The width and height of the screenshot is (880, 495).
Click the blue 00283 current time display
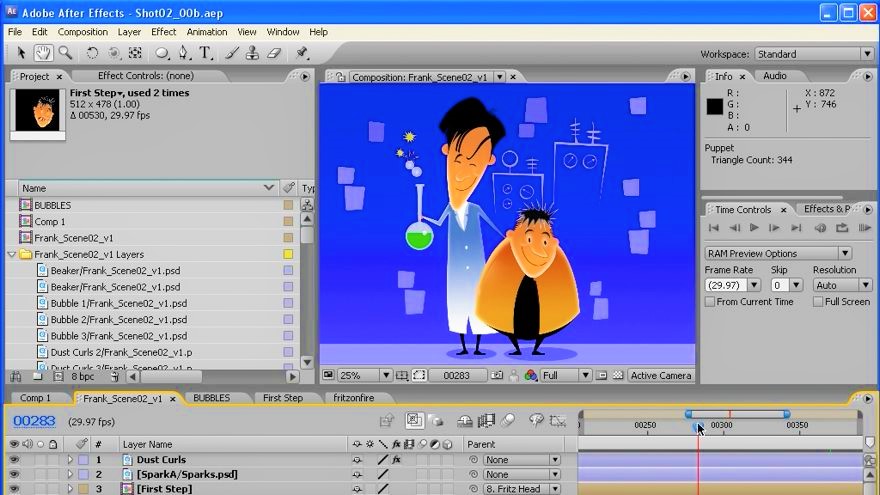[34, 421]
